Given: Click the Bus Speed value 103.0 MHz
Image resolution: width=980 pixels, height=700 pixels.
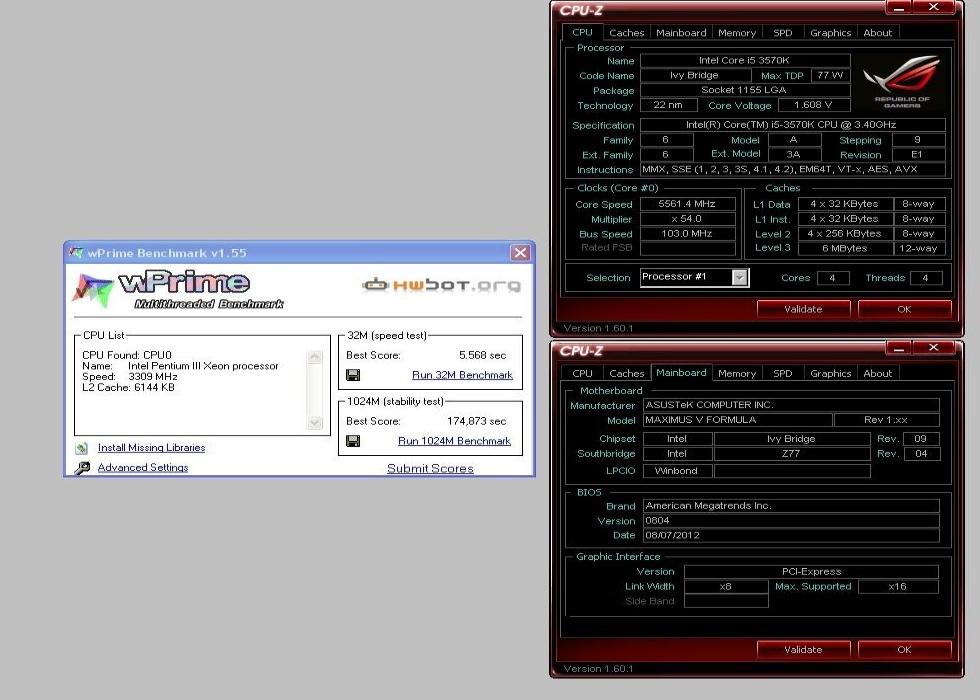Looking at the screenshot, I should [688, 234].
